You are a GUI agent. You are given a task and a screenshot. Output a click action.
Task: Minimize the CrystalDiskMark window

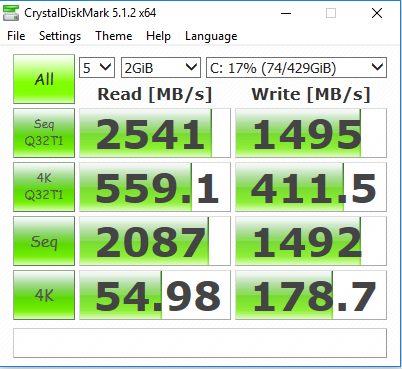286,13
